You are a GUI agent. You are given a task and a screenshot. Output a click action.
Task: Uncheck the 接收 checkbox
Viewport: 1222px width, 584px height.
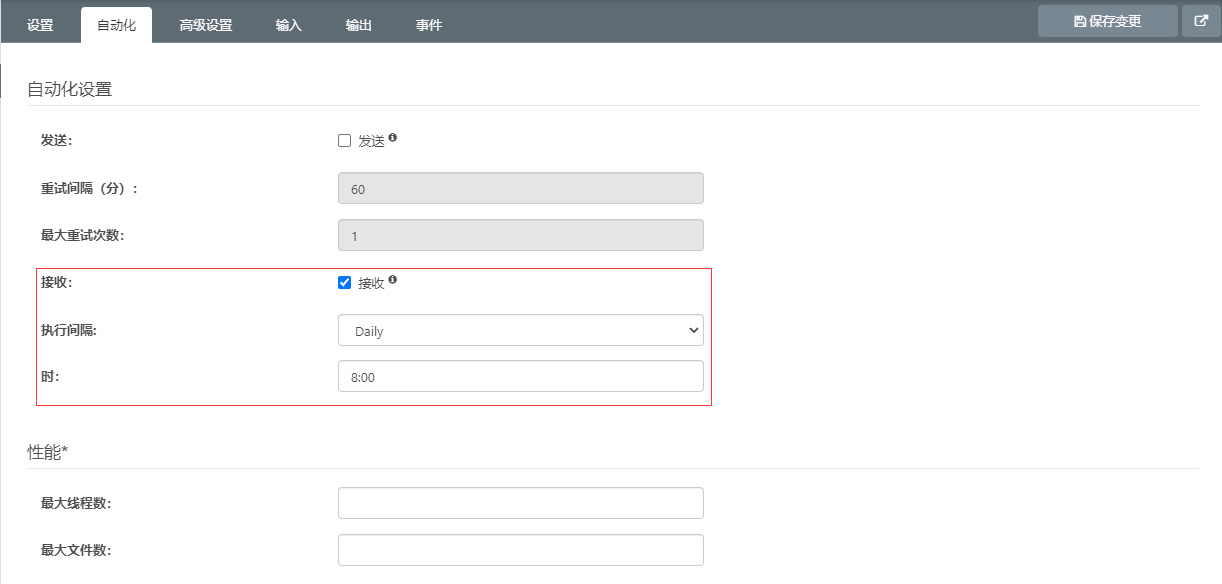click(x=345, y=283)
